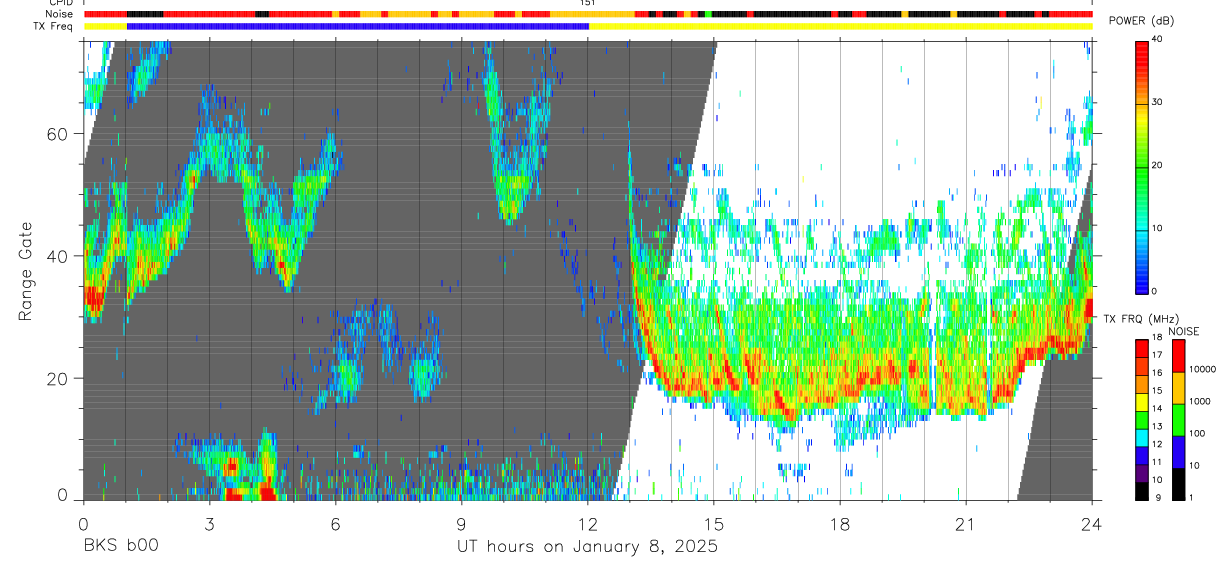Select the 10000 label on NOISE scale
The height and width of the screenshot is (567, 1228).
(1203, 369)
